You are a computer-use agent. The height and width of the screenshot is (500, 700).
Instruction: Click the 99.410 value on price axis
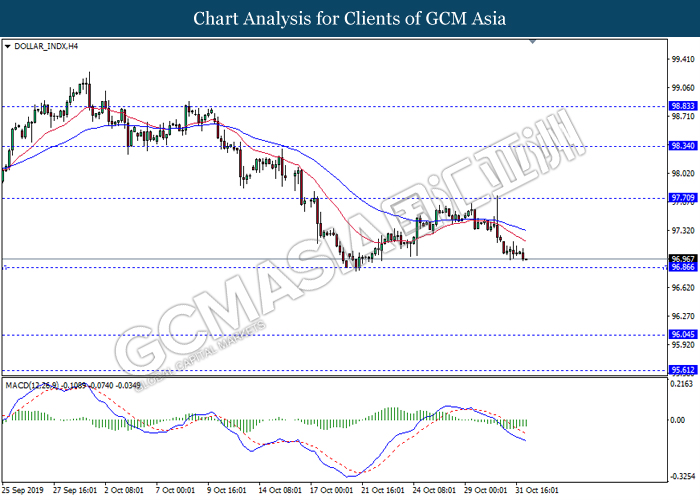coord(682,58)
